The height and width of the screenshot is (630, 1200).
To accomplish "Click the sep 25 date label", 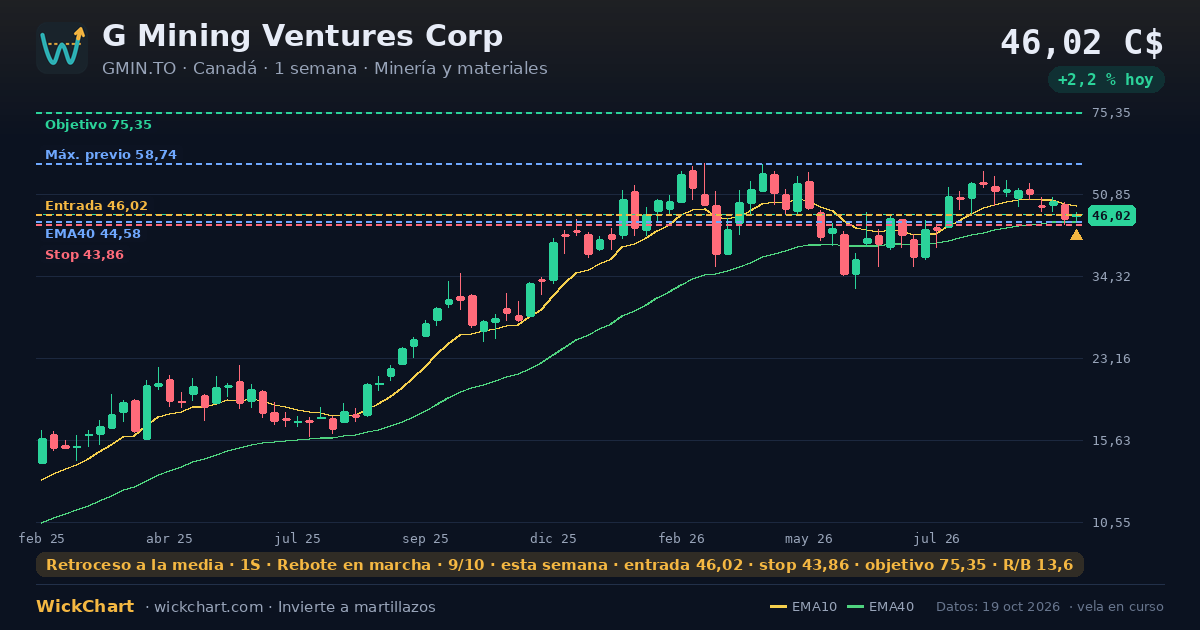I will pos(425,538).
